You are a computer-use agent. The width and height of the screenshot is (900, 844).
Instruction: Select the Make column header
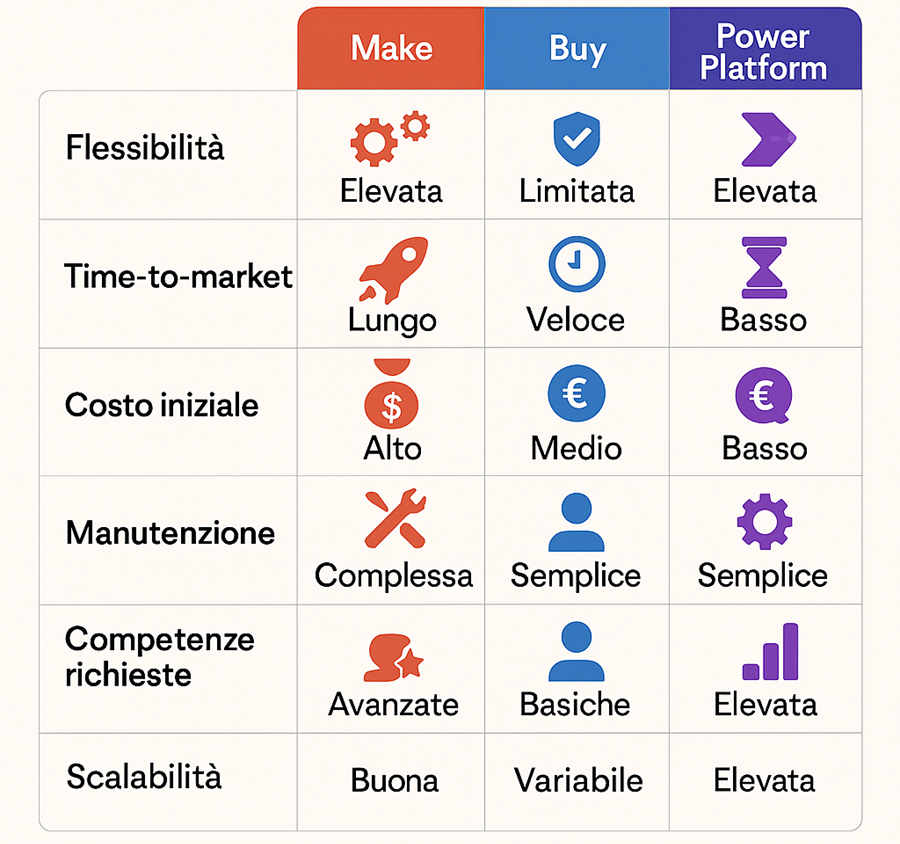click(x=391, y=49)
